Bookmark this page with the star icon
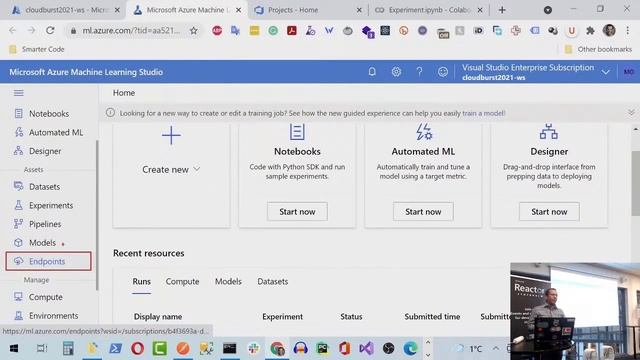Image resolution: width=640 pixels, height=360 pixels. [193, 30]
